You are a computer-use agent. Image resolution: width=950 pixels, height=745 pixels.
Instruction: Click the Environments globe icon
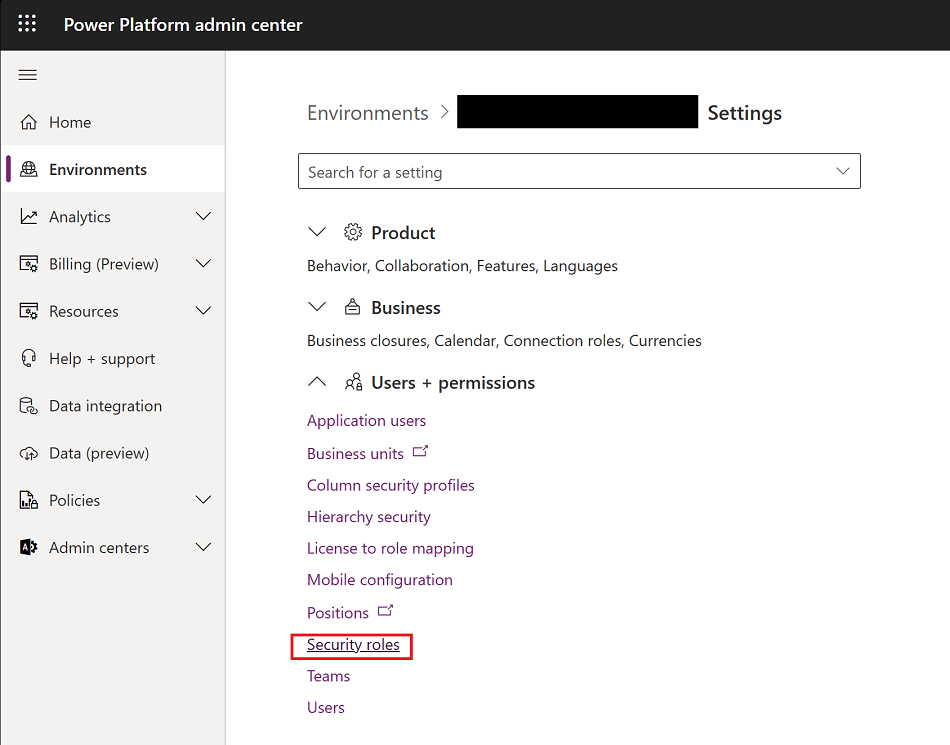click(x=31, y=168)
